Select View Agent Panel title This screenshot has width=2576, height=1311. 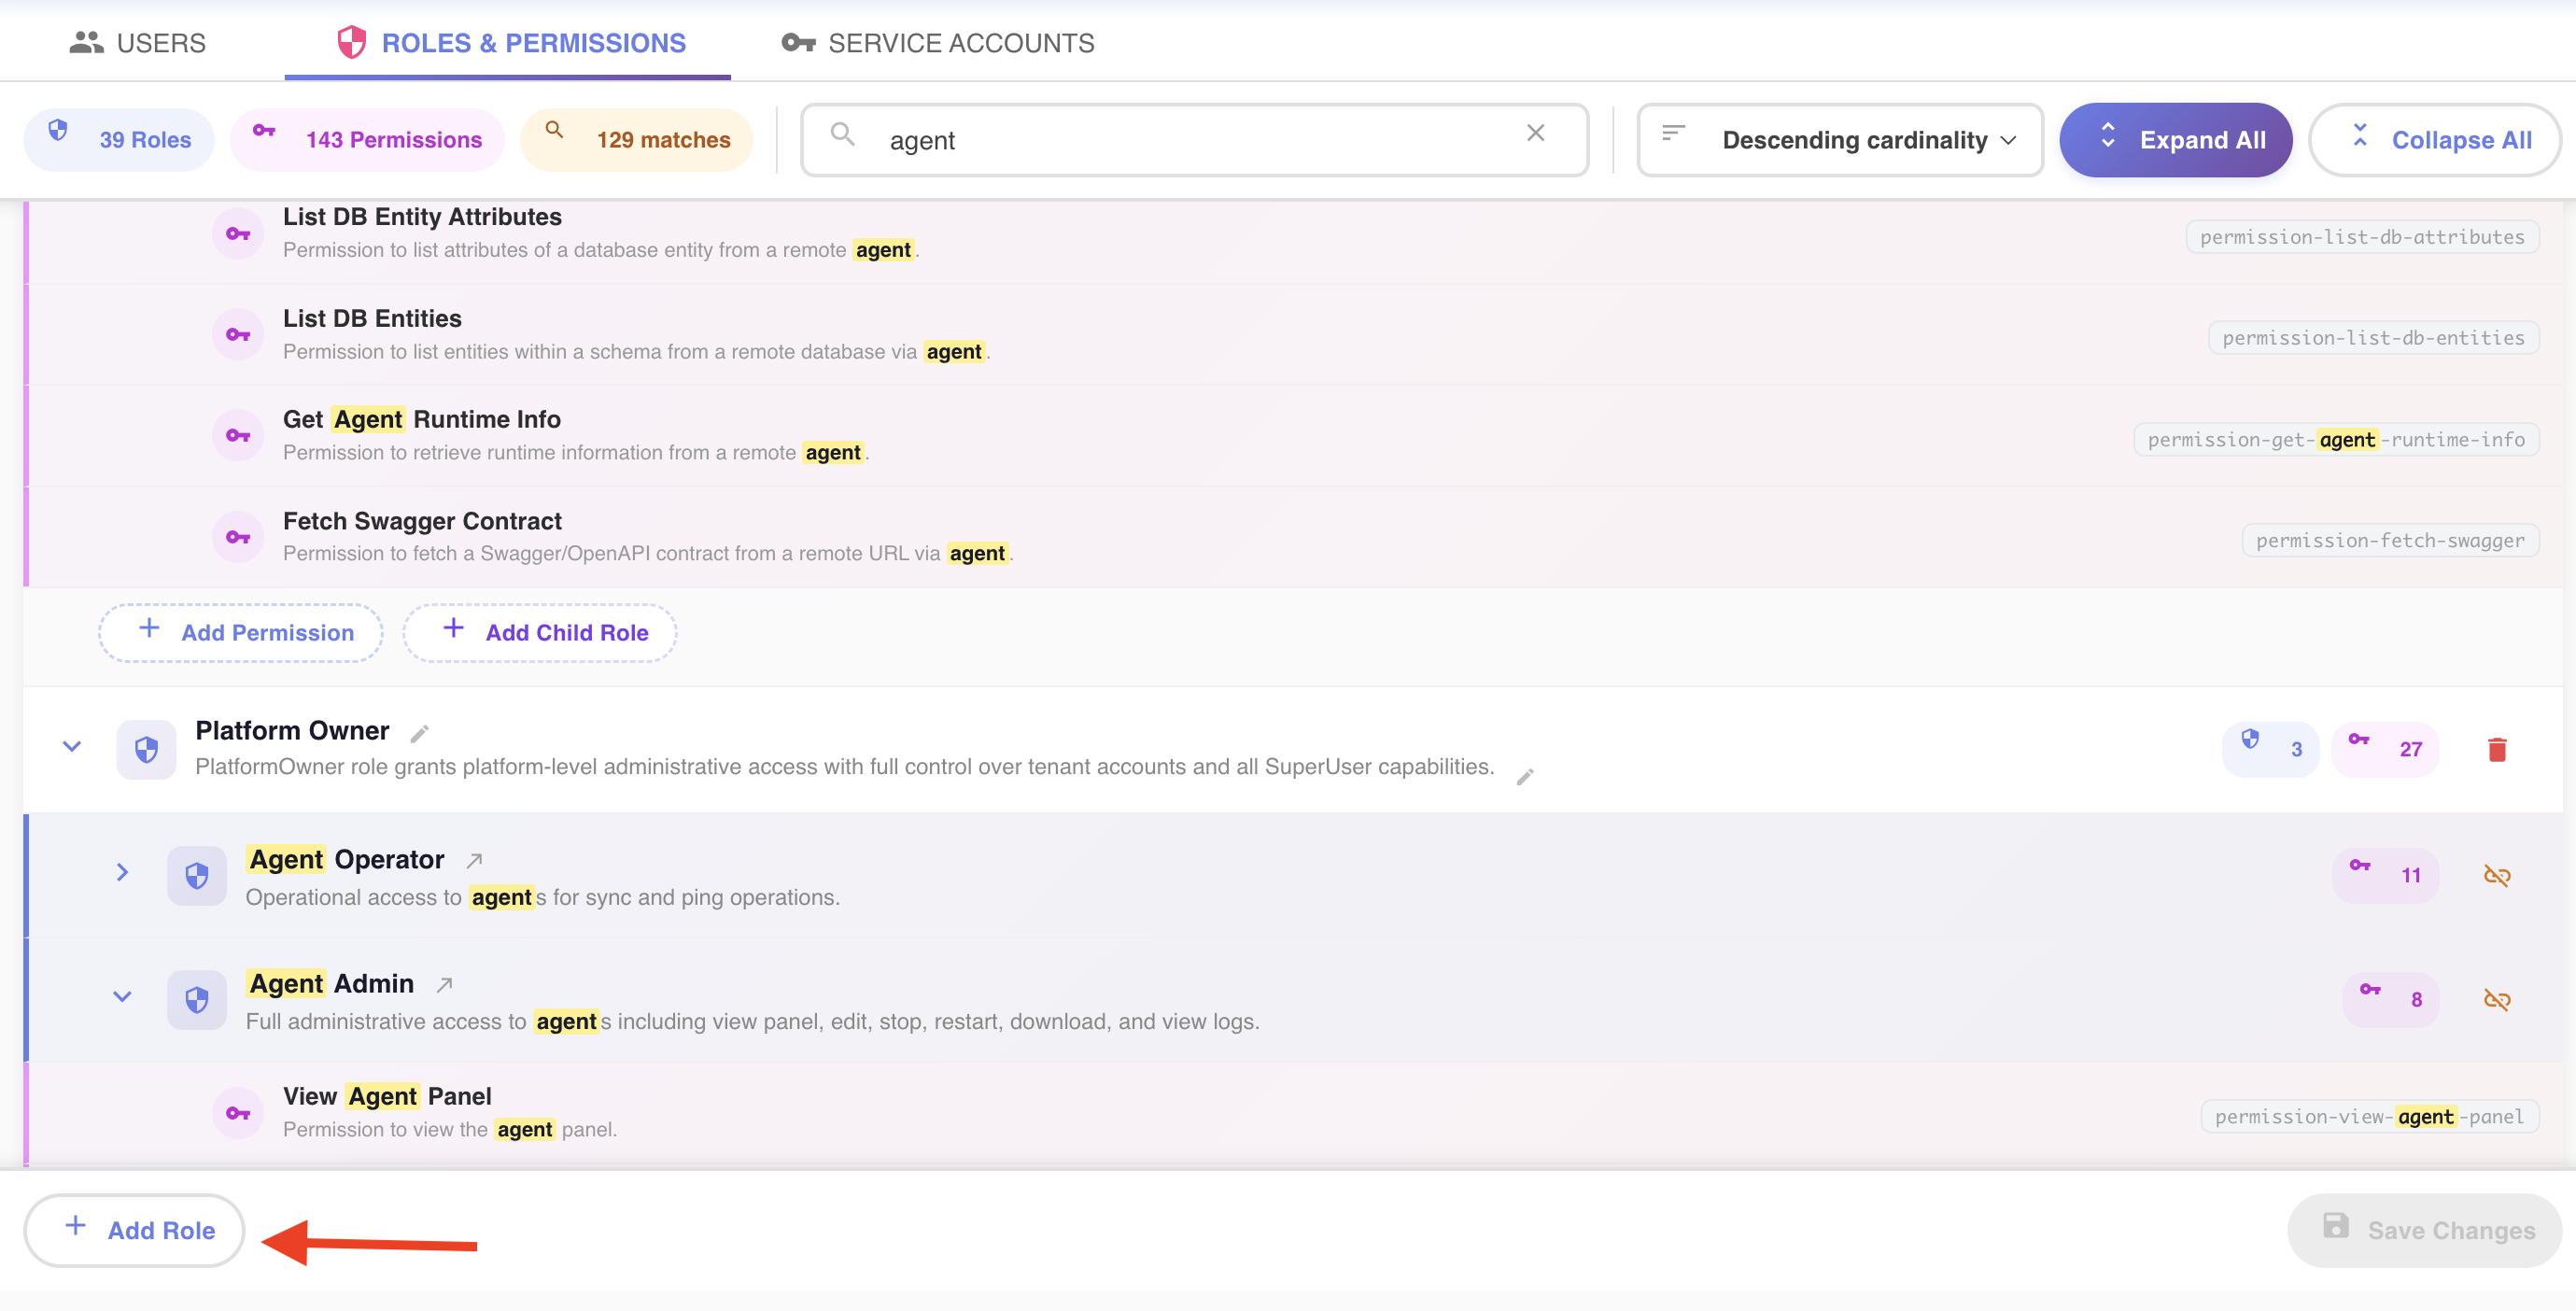pos(387,1096)
